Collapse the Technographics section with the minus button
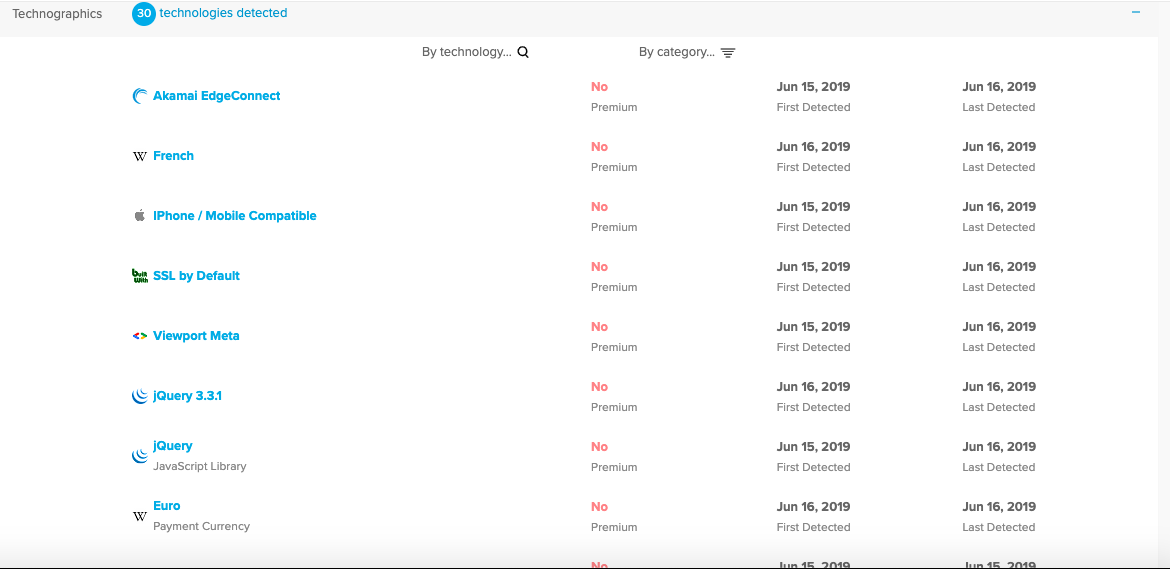Image resolution: width=1170 pixels, height=569 pixels. tap(1136, 12)
